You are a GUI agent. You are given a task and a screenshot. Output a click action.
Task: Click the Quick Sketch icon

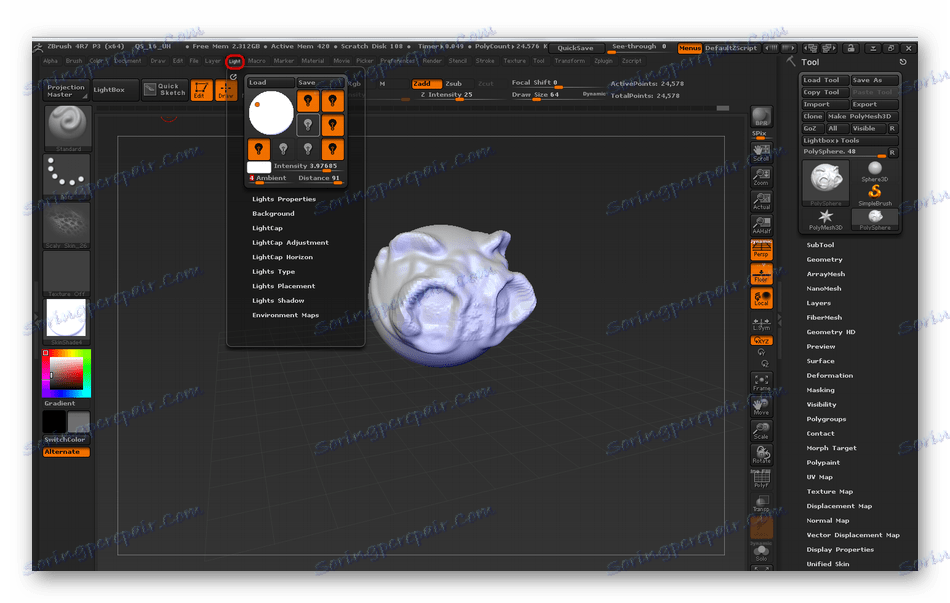point(165,90)
